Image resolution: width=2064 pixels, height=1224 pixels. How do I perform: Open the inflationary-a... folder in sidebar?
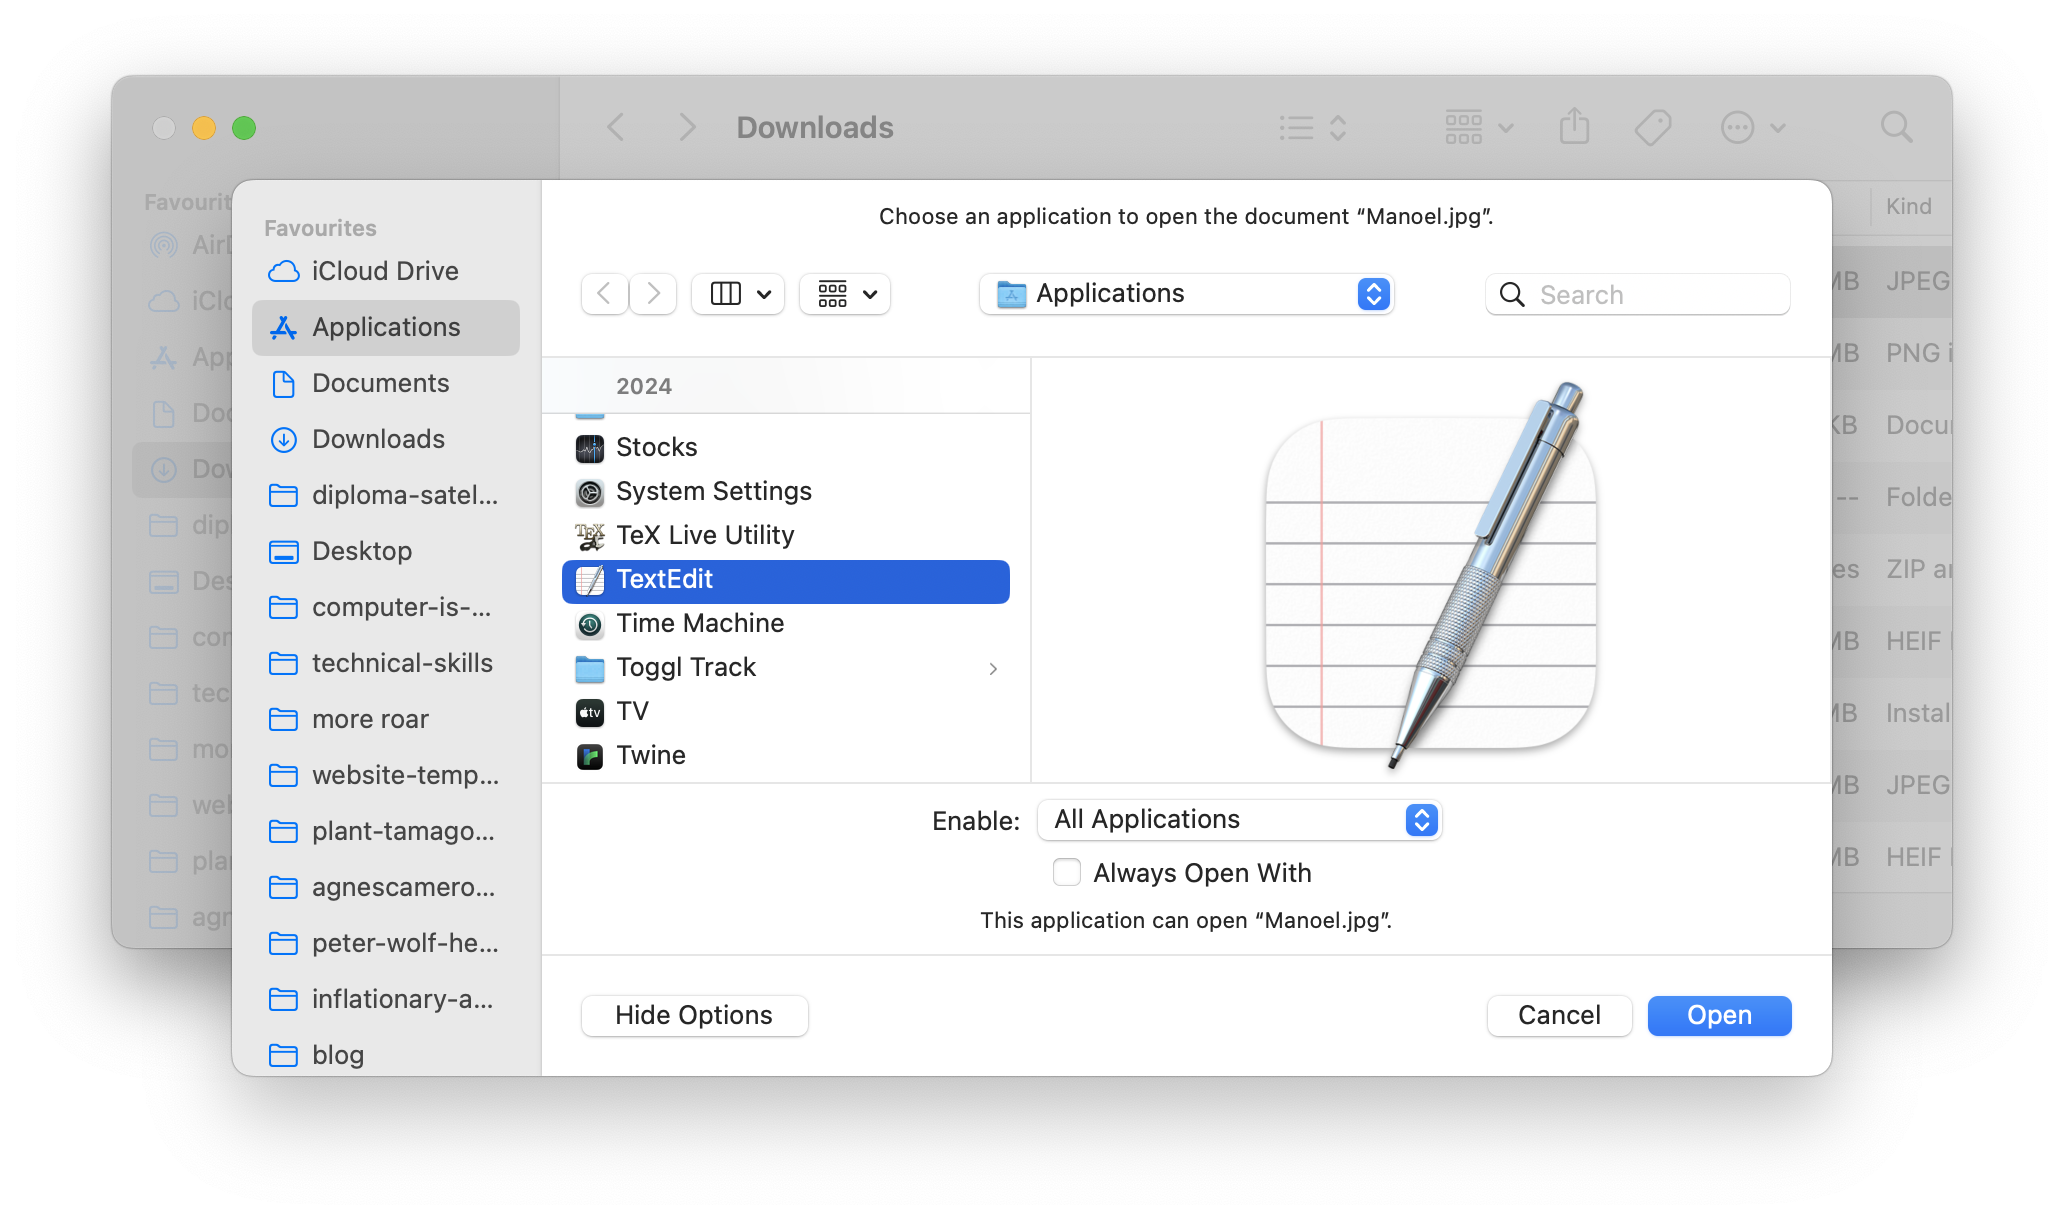pos(386,999)
